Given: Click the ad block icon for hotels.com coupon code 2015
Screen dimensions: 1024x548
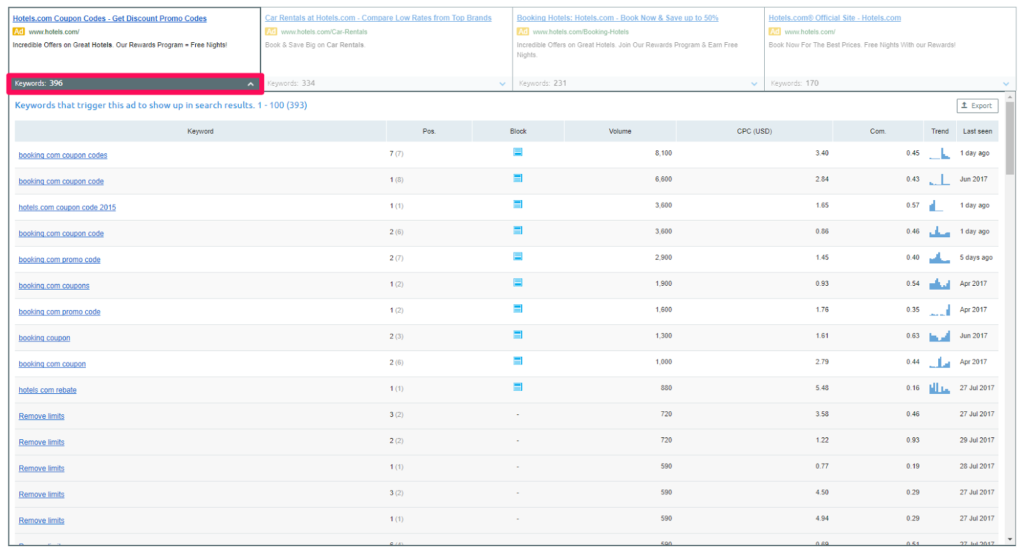Looking at the screenshot, I should pyautogui.click(x=518, y=204).
